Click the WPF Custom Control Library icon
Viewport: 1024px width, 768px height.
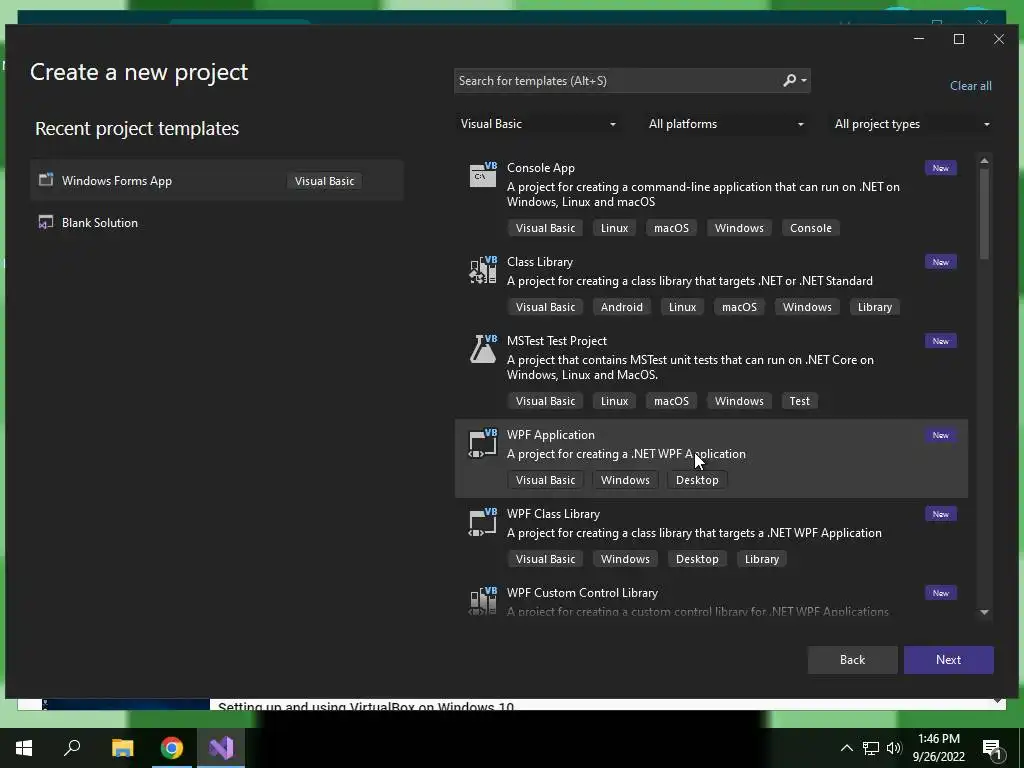tap(483, 600)
